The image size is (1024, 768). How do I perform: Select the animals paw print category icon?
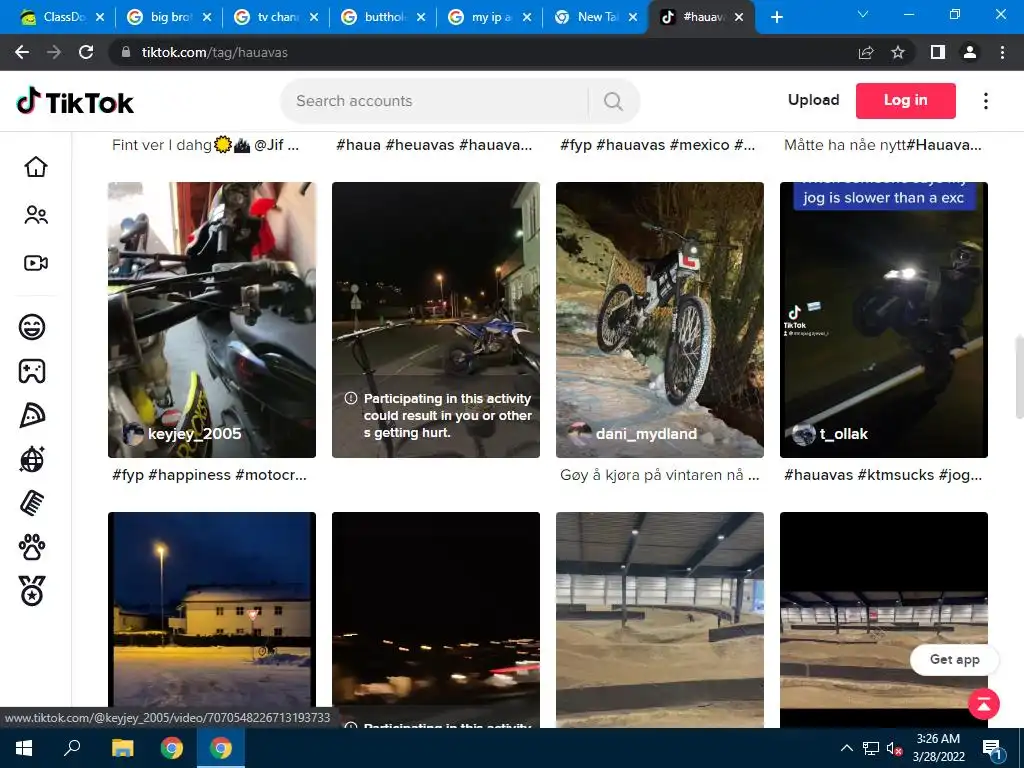[x=32, y=547]
